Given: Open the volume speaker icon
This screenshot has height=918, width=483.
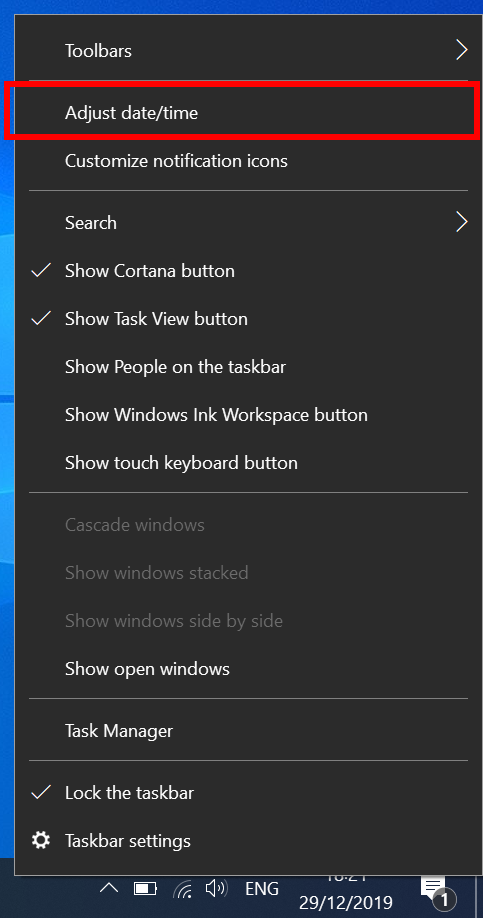Looking at the screenshot, I should [216, 889].
